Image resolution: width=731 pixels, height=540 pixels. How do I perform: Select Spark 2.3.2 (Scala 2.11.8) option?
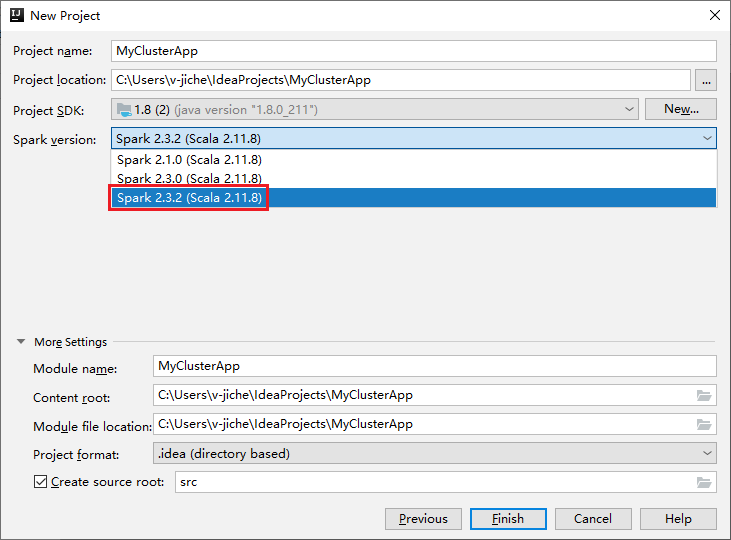click(x=414, y=198)
